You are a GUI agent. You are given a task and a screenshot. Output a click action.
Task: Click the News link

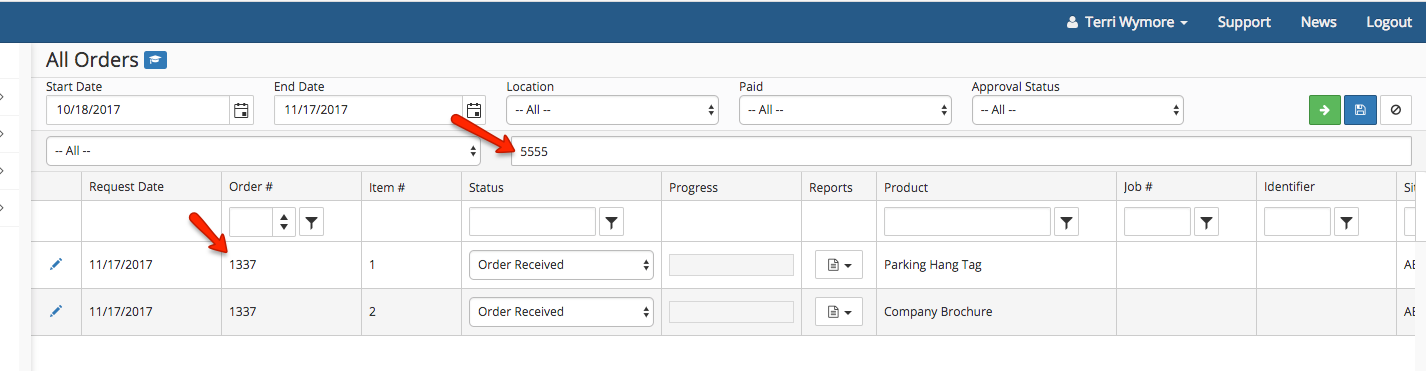pyautogui.click(x=1319, y=22)
